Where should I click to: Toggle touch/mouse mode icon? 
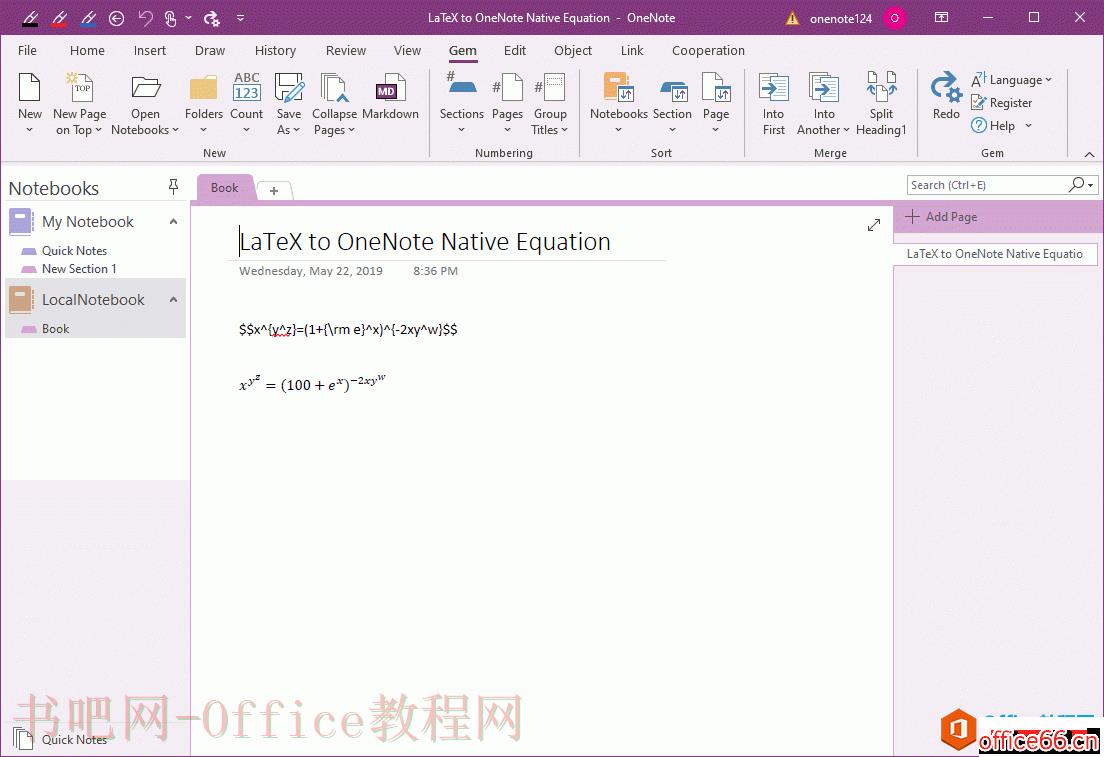pos(170,18)
